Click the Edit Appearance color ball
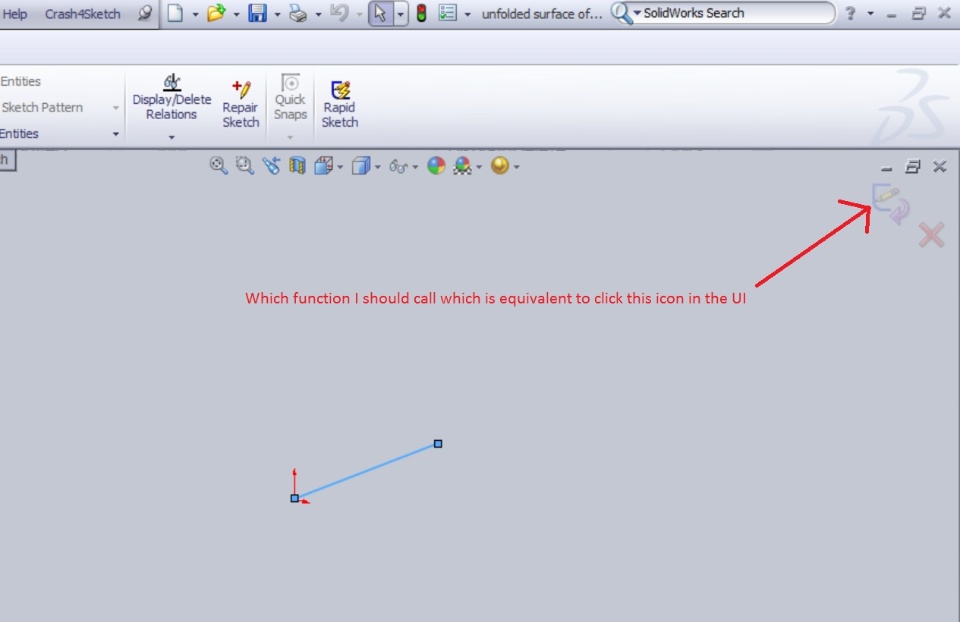The height and width of the screenshot is (622, 960). pos(436,165)
